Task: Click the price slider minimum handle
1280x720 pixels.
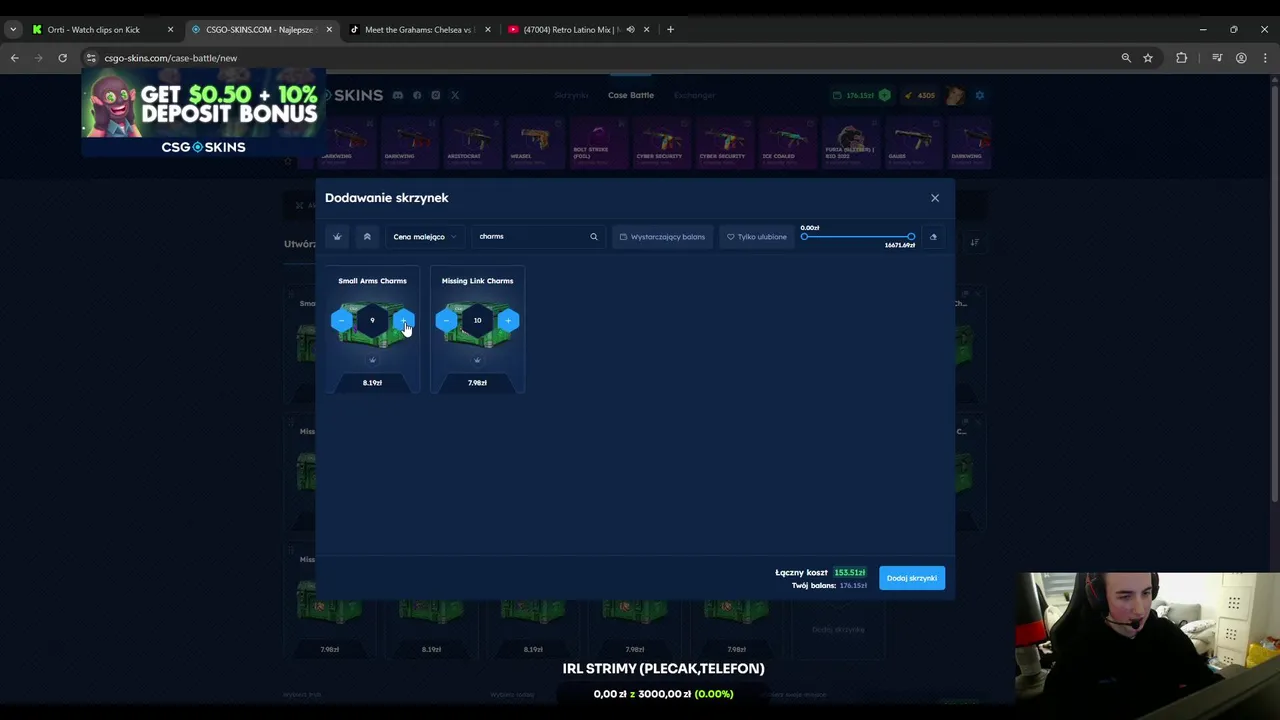Action: 804,237
